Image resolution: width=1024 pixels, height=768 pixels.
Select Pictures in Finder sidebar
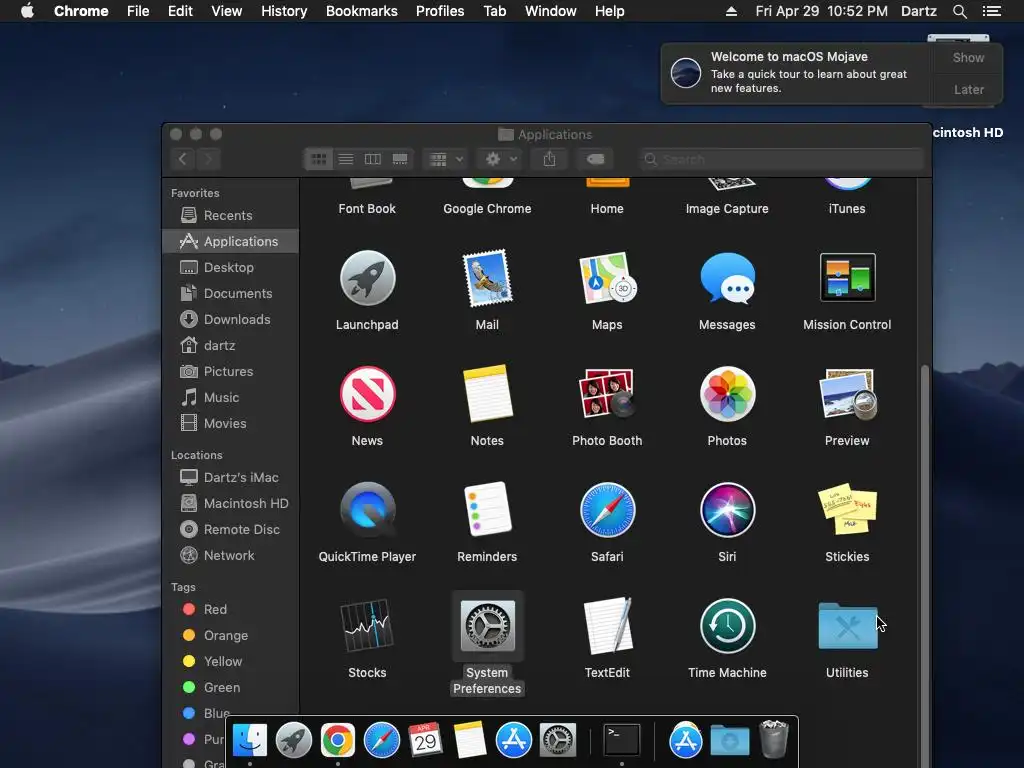(230, 371)
